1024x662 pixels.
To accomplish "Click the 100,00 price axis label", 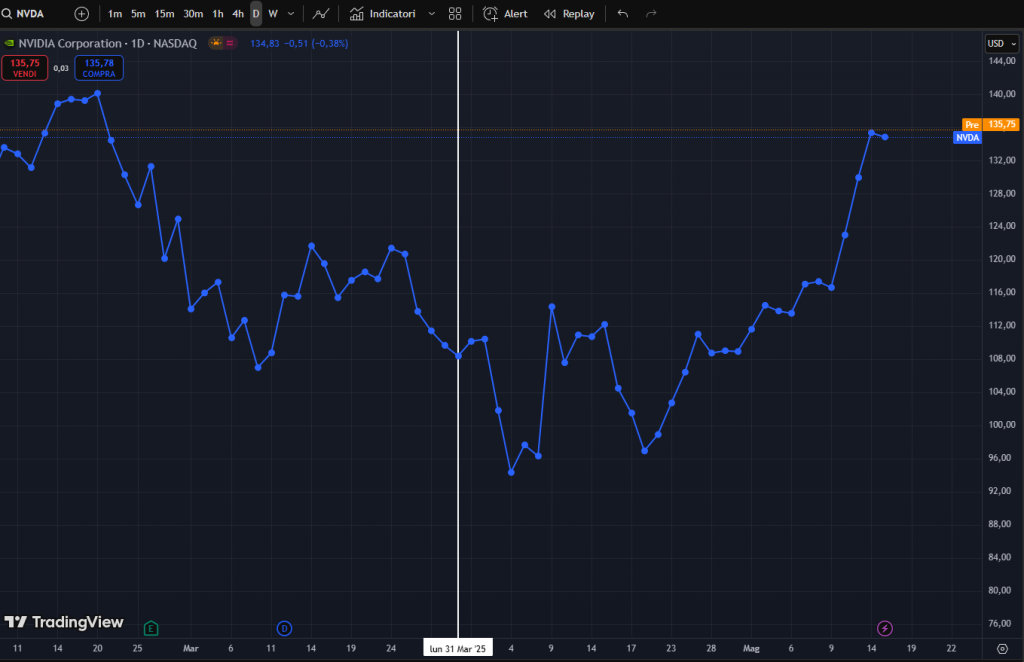I will coord(1001,424).
